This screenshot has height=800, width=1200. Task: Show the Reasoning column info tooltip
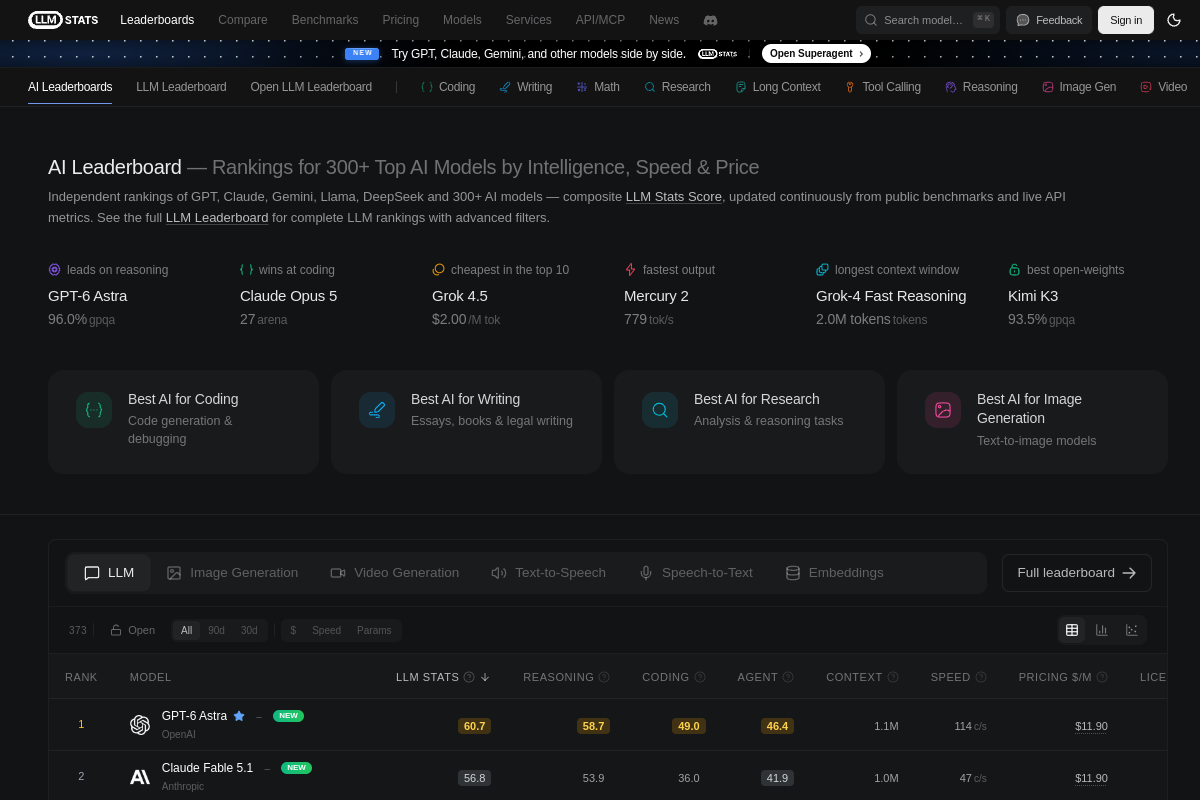pos(604,677)
